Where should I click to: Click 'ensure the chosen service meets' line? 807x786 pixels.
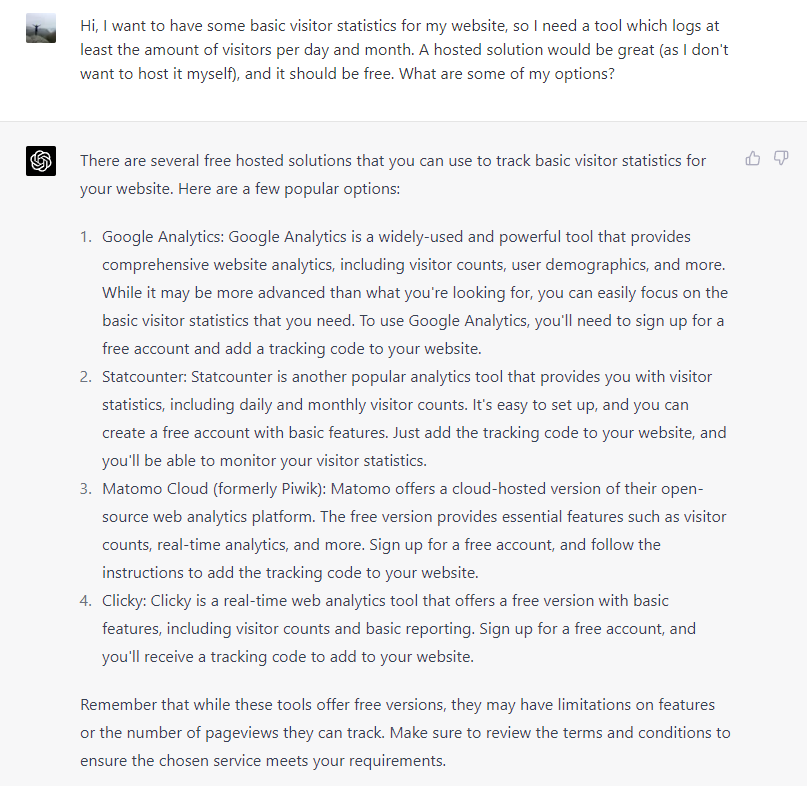coord(263,761)
